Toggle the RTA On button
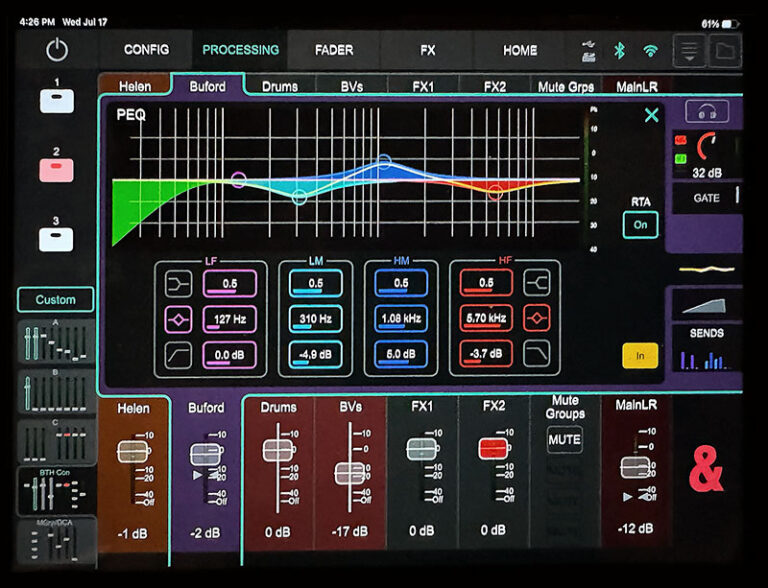768x588 pixels. click(x=640, y=225)
